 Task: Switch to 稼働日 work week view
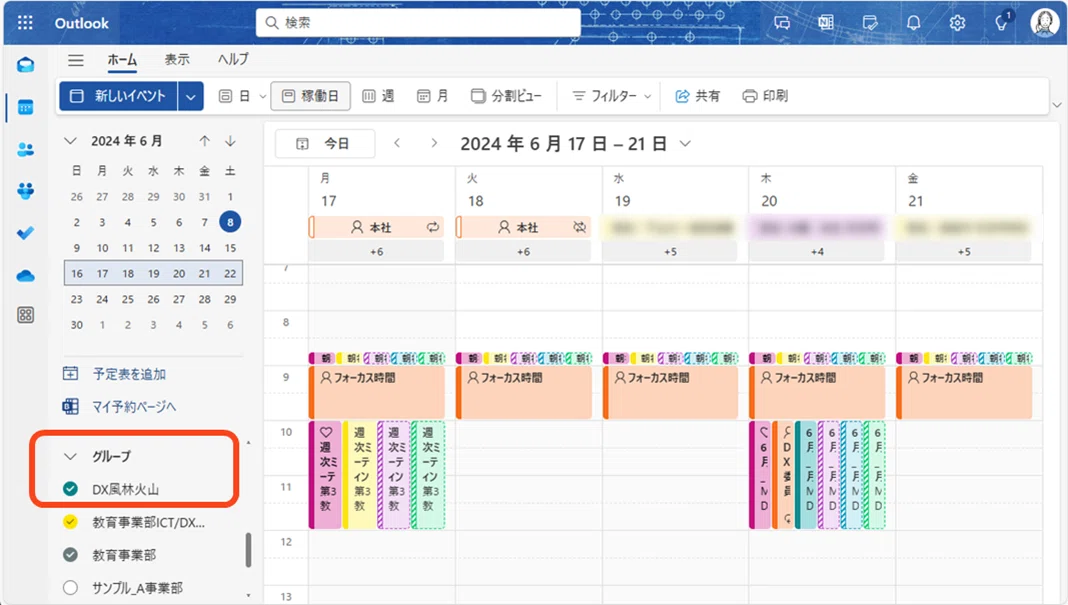[311, 96]
